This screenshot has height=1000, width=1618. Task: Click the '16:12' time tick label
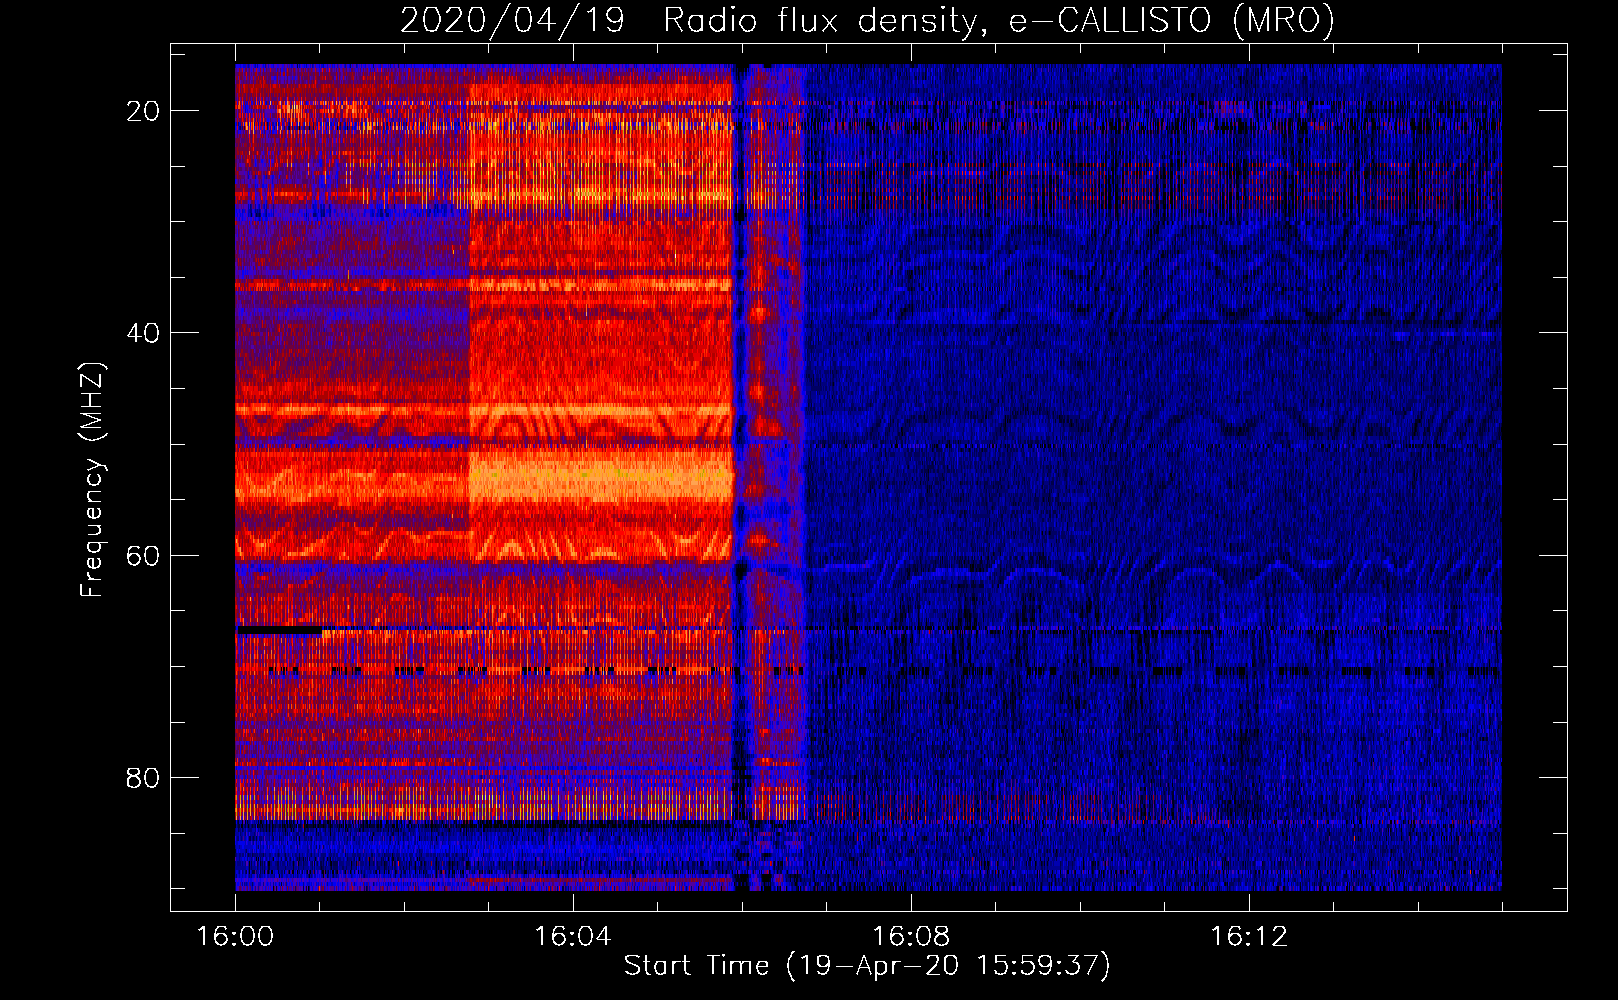tap(1249, 937)
